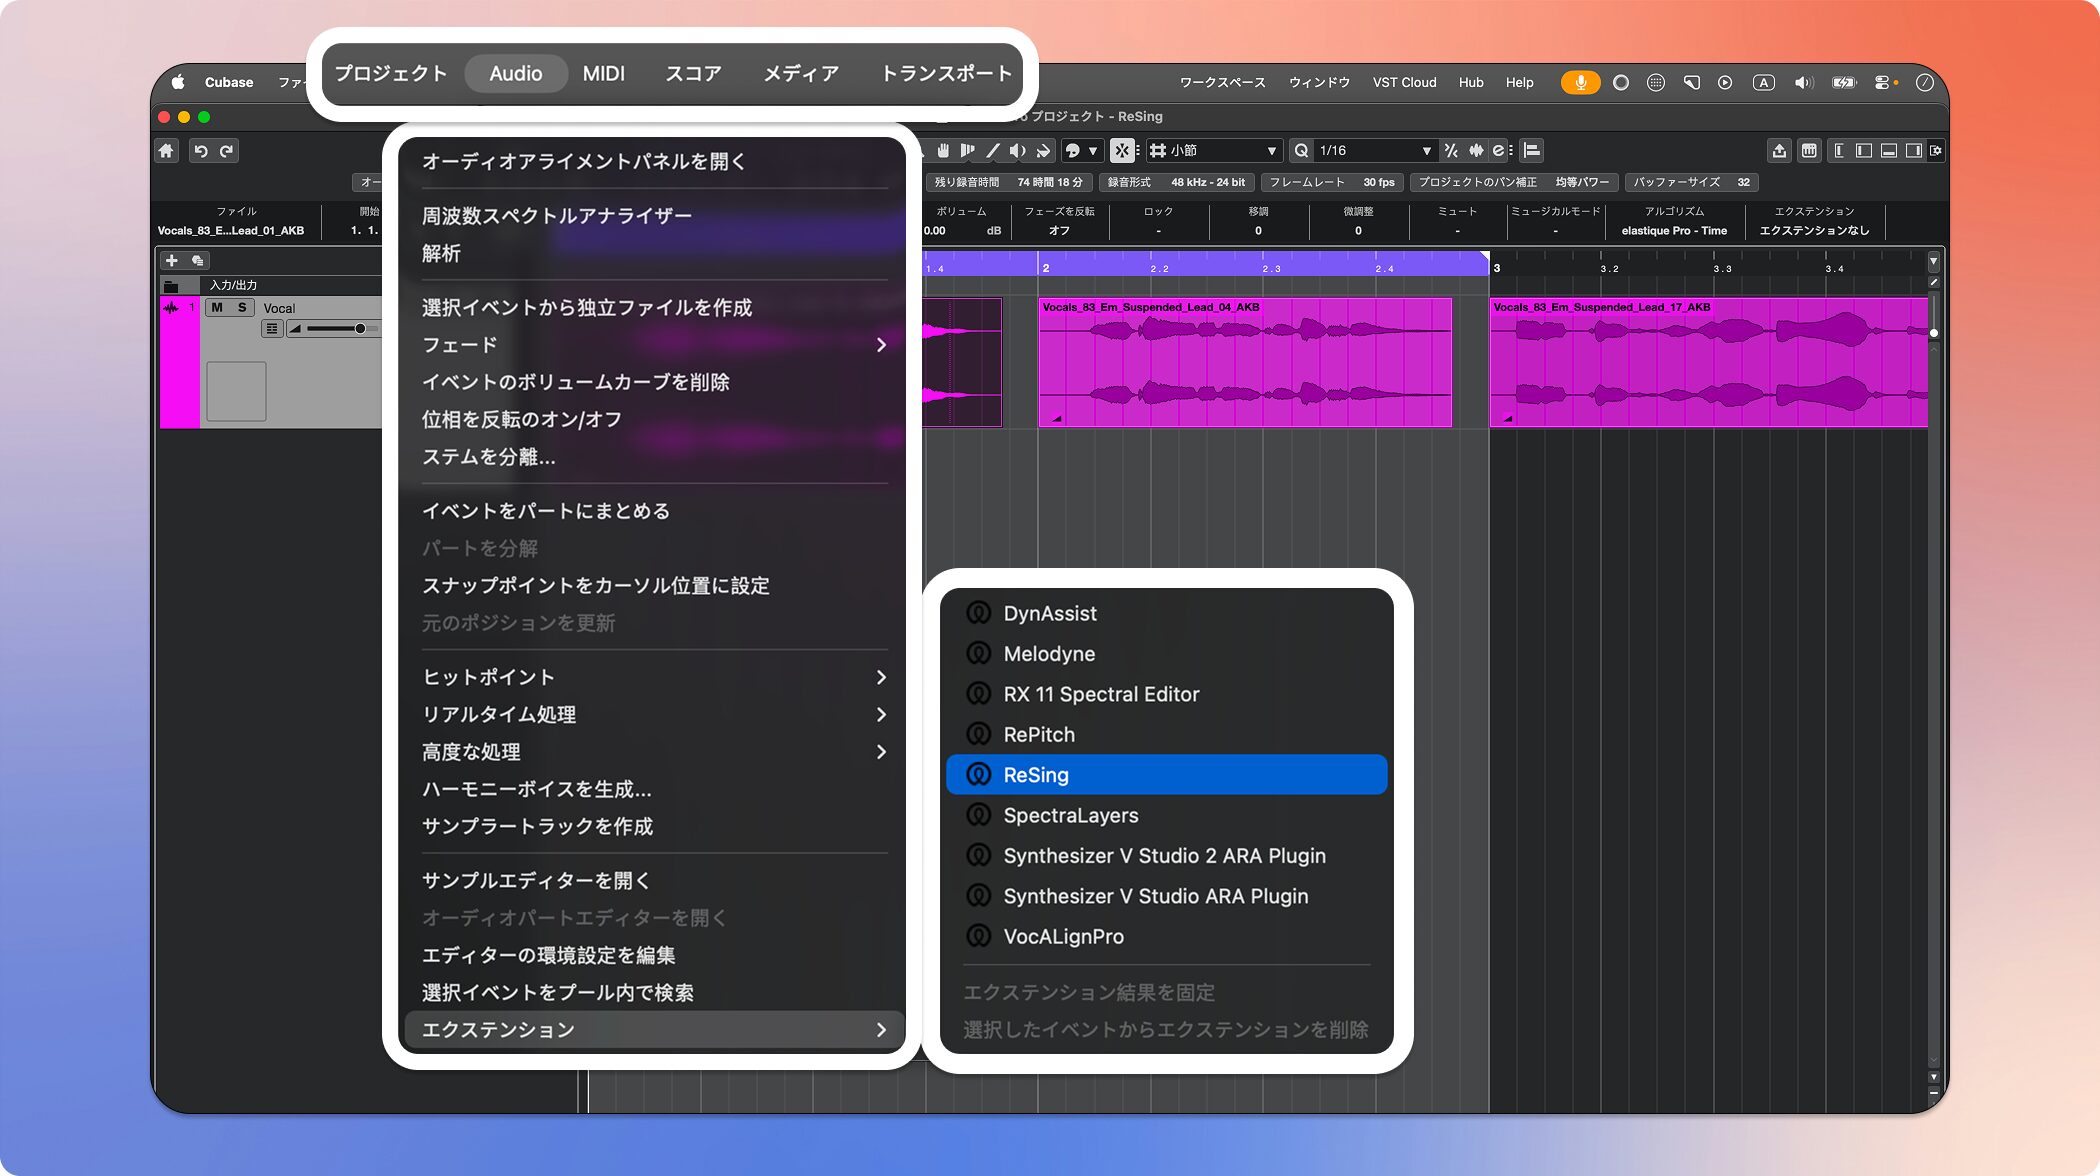Toggle the Snap on/off button
Viewport: 2100px width, 1176px height.
1122,151
